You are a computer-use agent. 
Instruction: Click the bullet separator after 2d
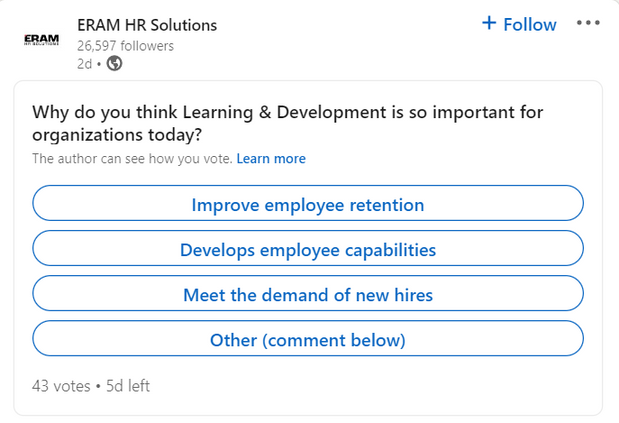tap(99, 64)
